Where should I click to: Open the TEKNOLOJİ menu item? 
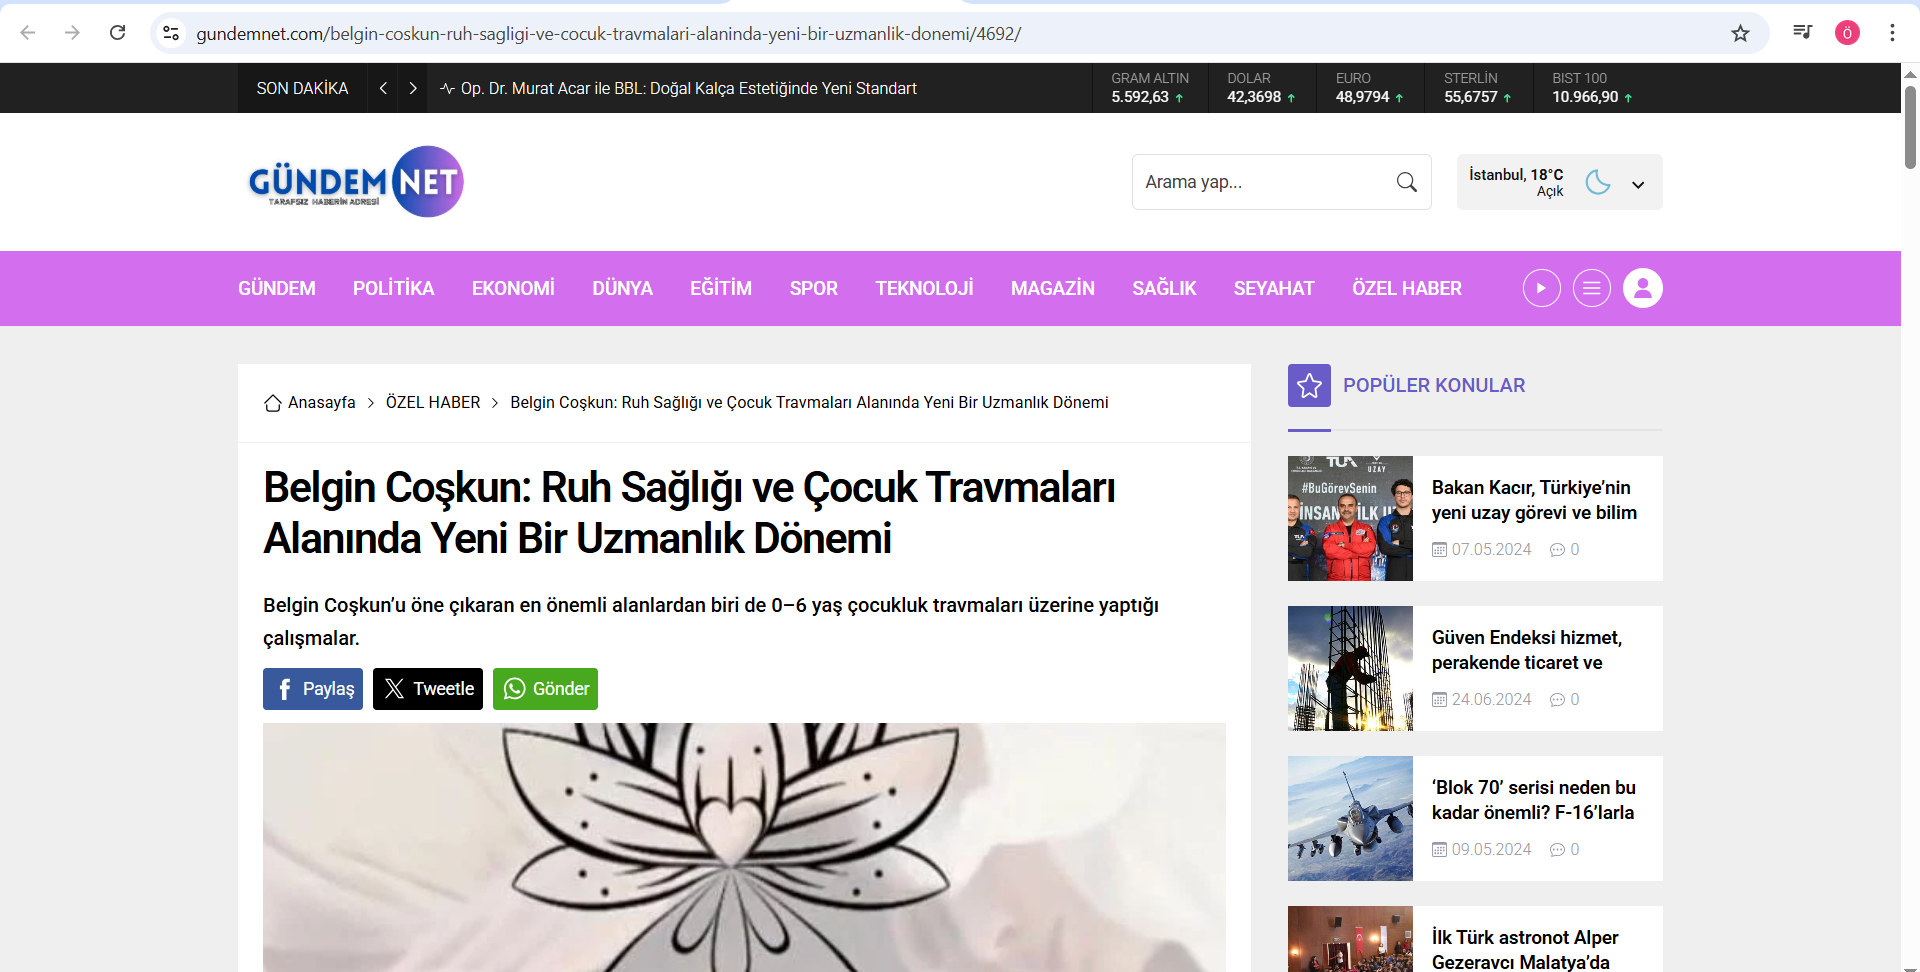click(924, 288)
